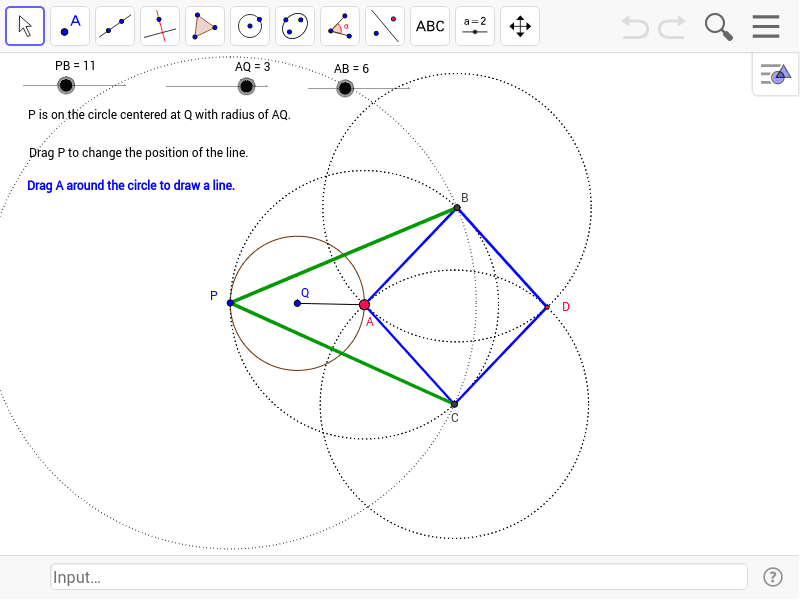800x600 pixels.
Task: Select the Move arrow tool
Action: pos(25,26)
